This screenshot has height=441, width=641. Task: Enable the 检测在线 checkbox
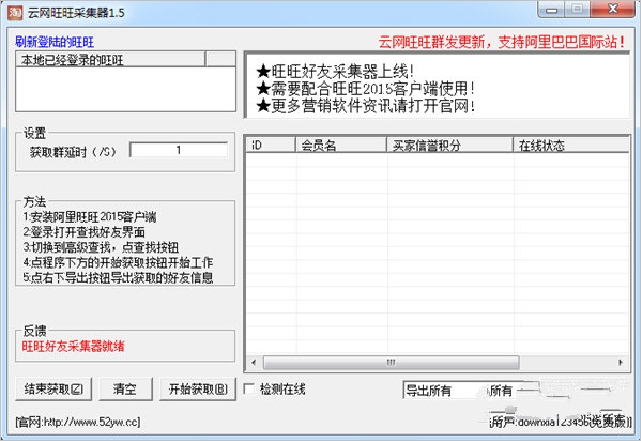click(249, 389)
